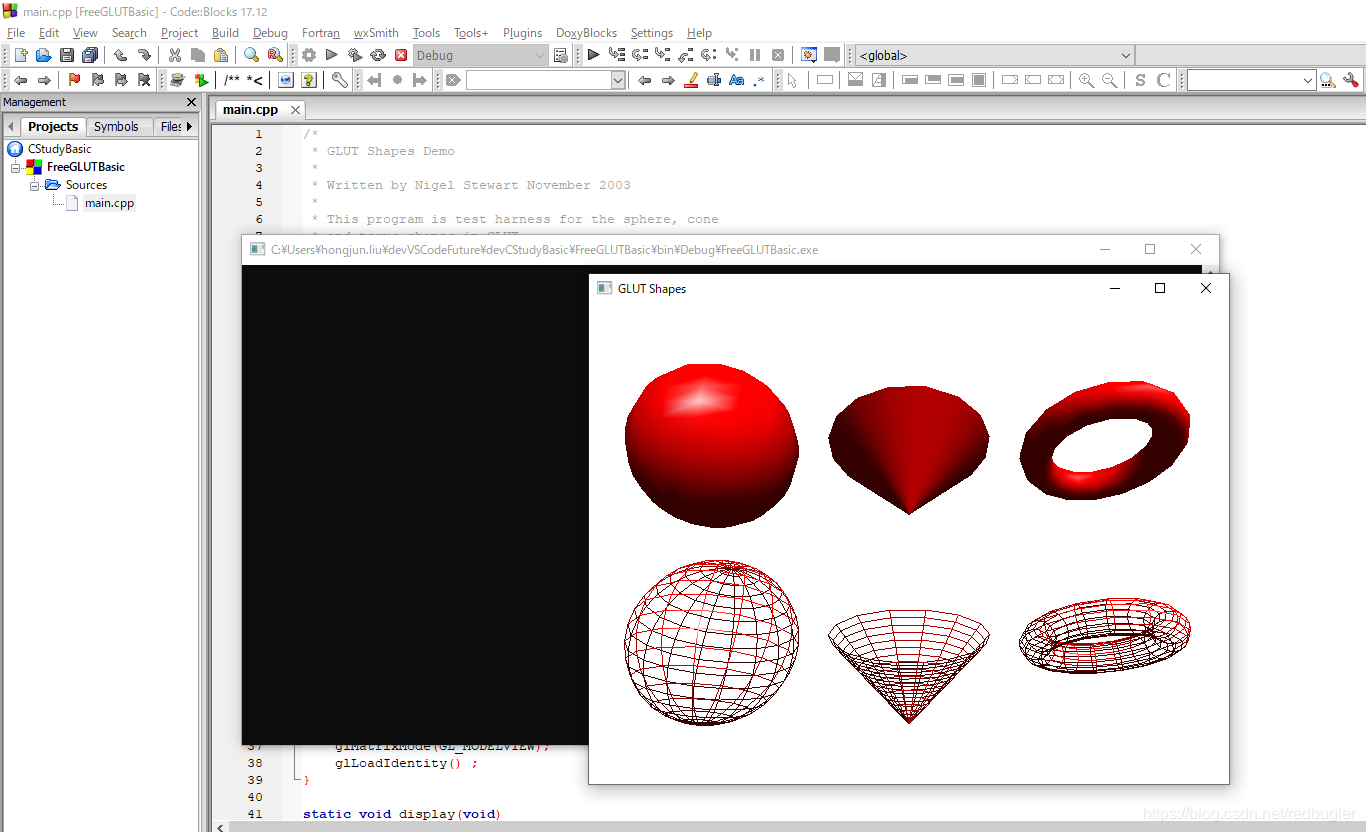Screen dimensions: 1366x832
Task: Toggle selected text only search option
Action: [714, 80]
